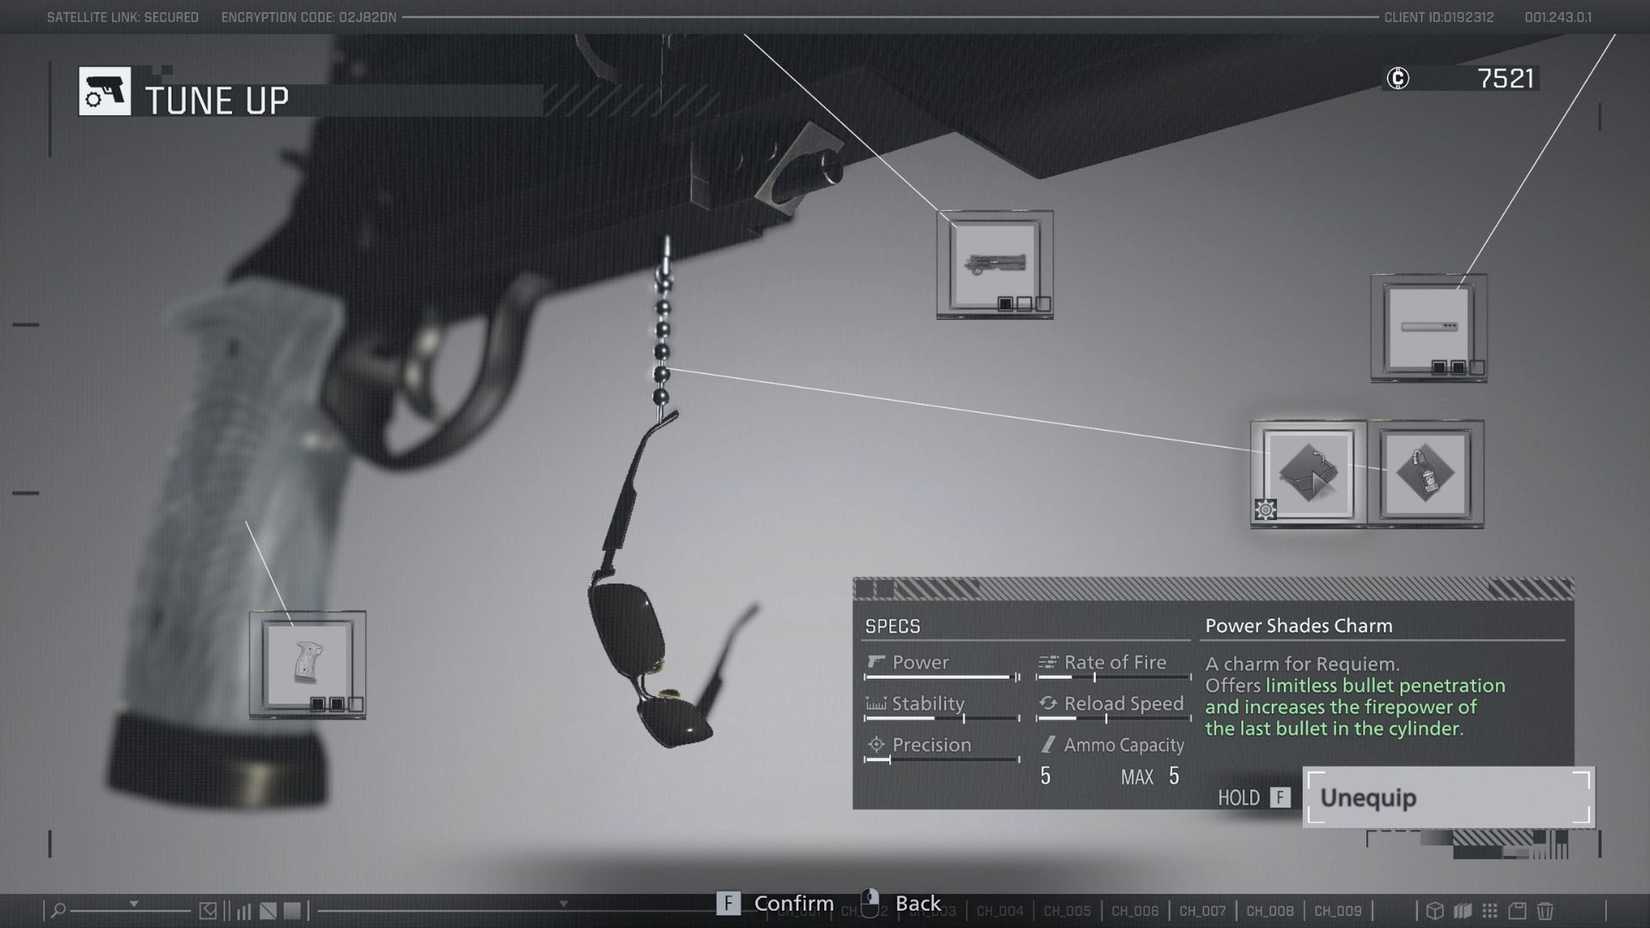
Task: Click the gear icon on charm slot
Action: pyautogui.click(x=1265, y=510)
